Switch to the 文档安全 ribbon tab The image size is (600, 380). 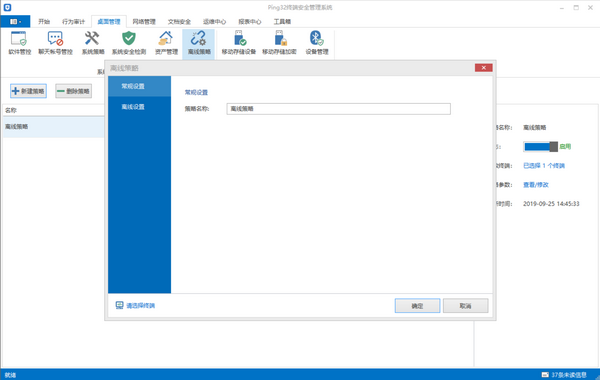pos(179,22)
